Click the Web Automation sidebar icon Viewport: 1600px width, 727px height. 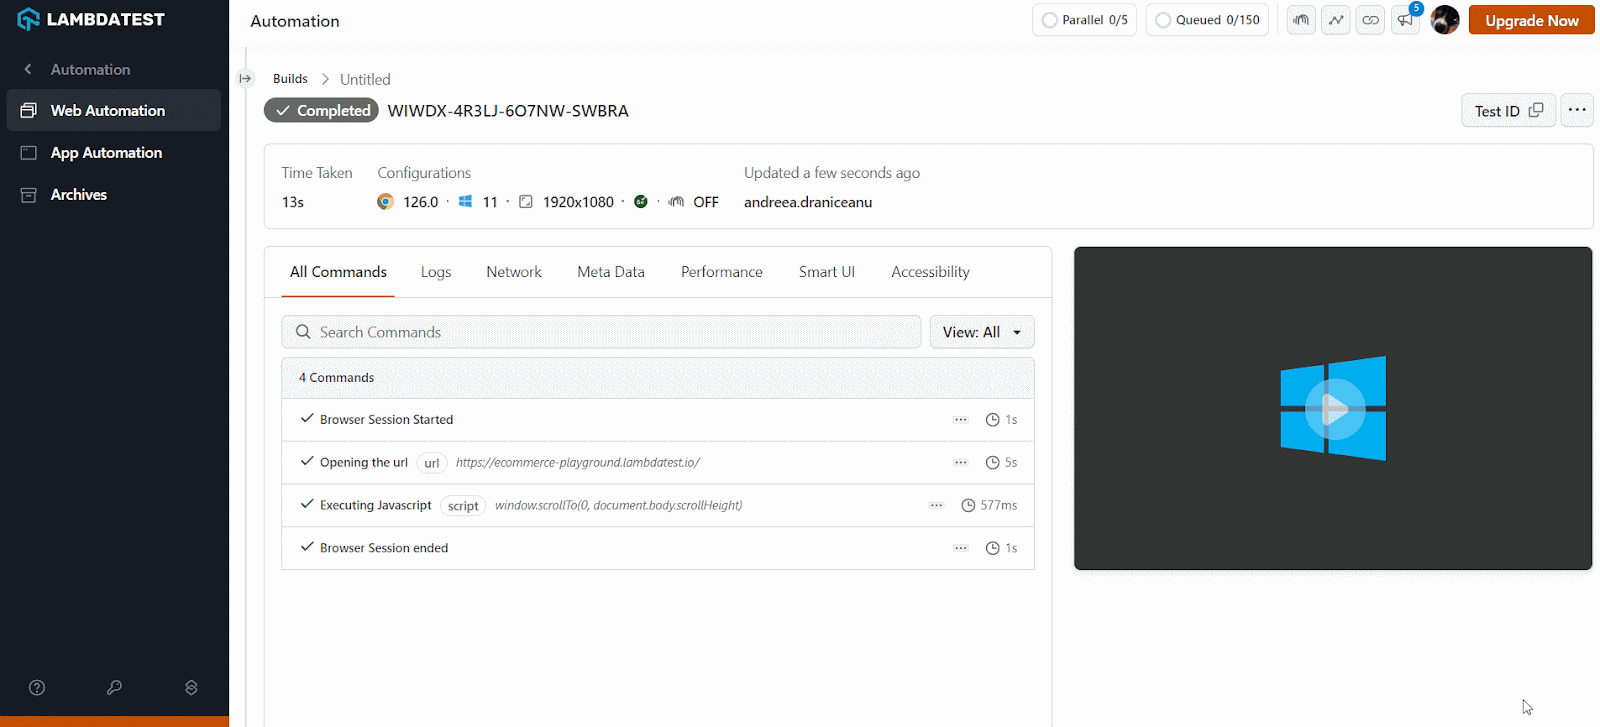[x=29, y=110]
